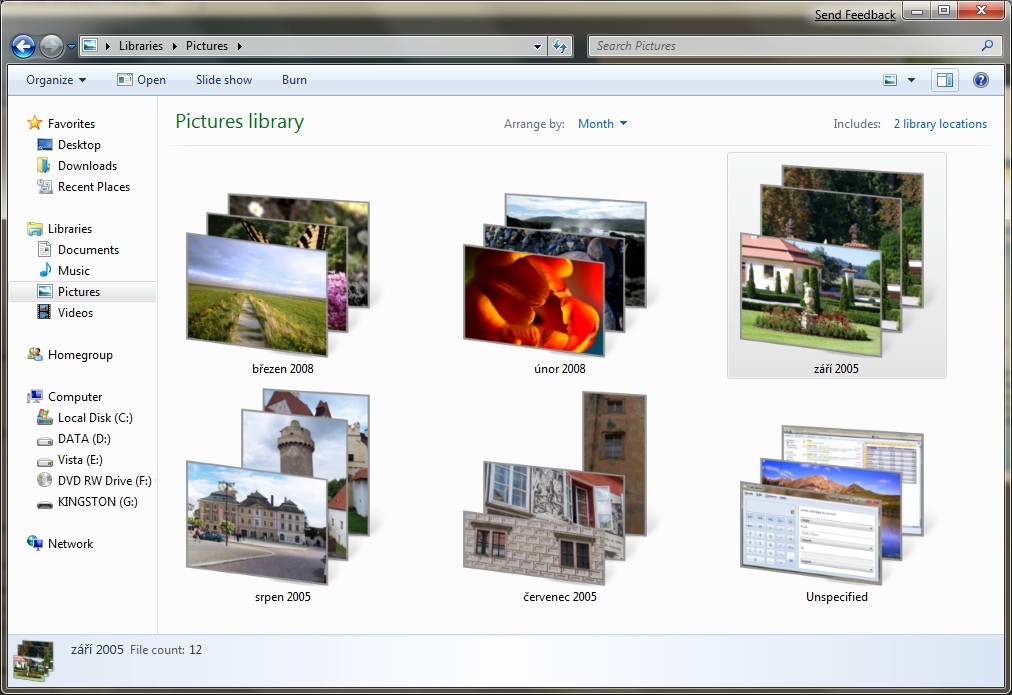Click the Forward navigation arrow button
Screen dimensions: 1012x695
(51, 46)
